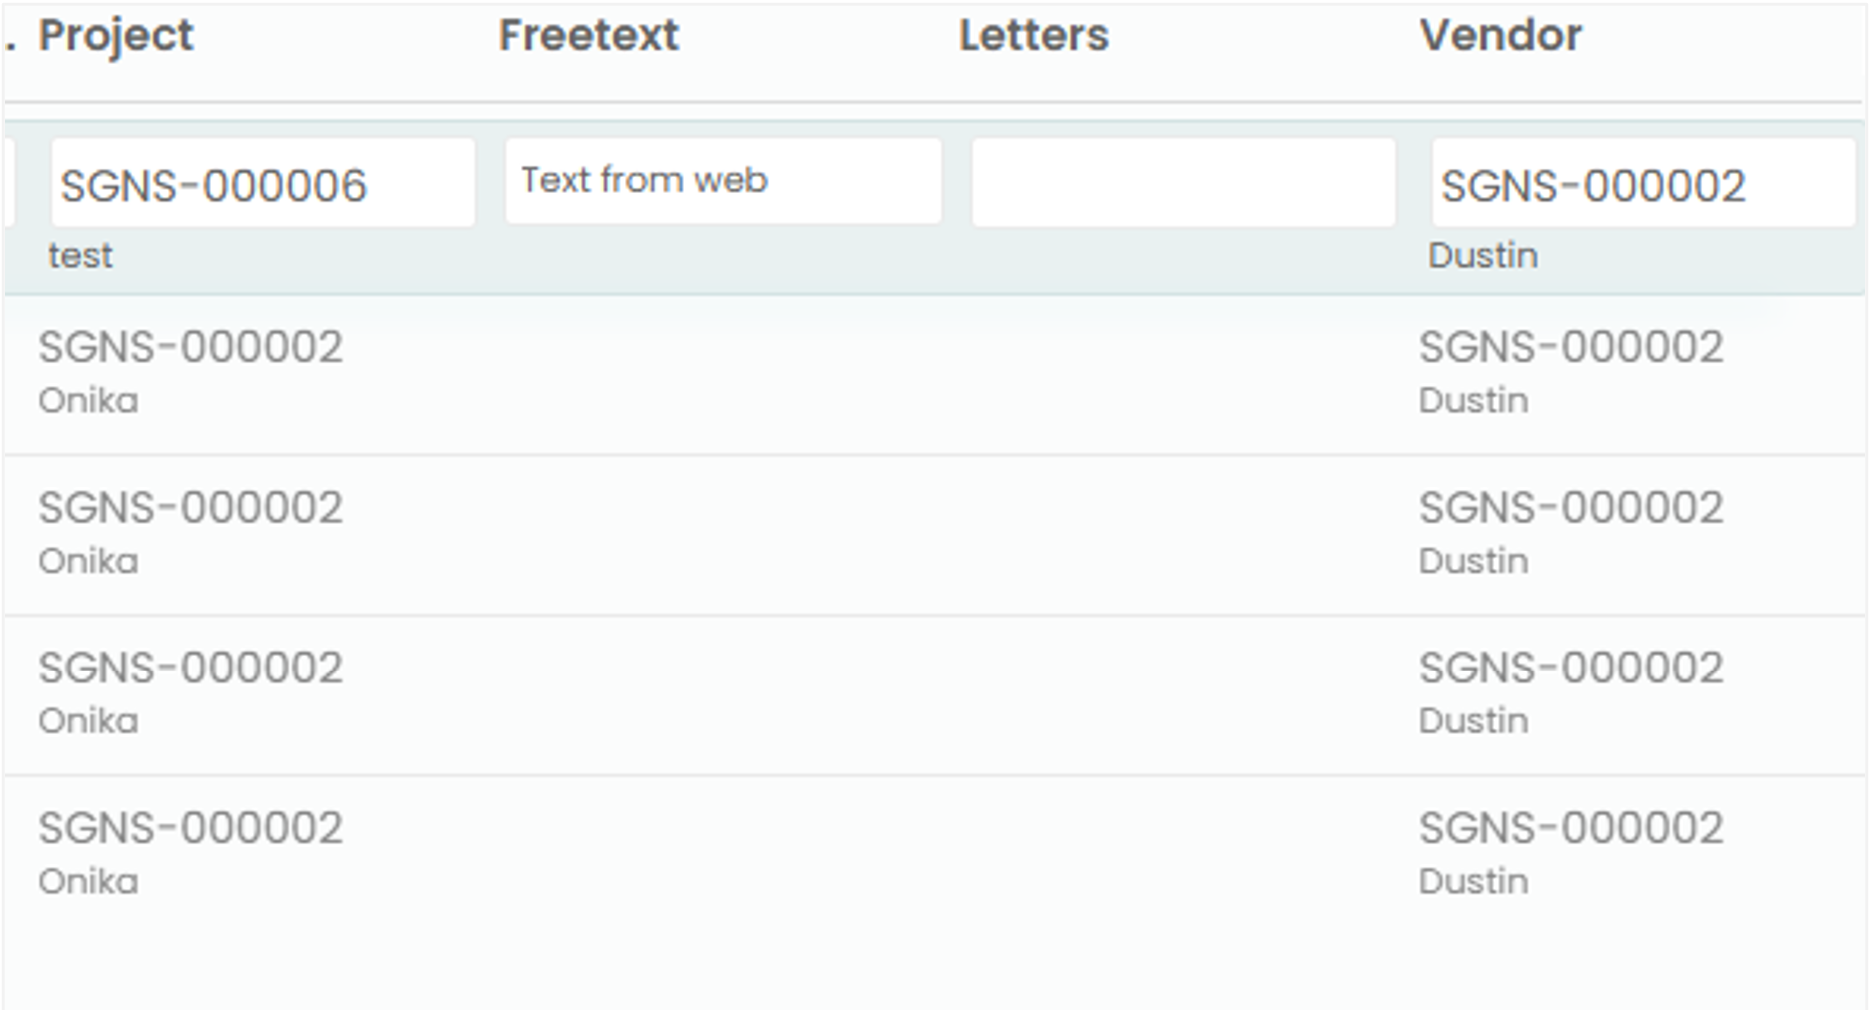Sort by the Freetext column header
This screenshot has width=1869, height=1010.
588,36
